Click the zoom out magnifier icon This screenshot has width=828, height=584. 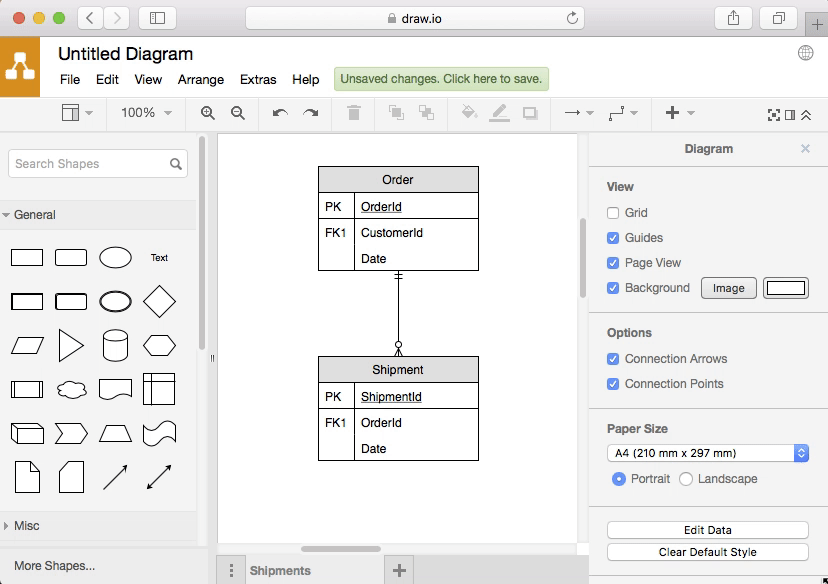tap(238, 113)
